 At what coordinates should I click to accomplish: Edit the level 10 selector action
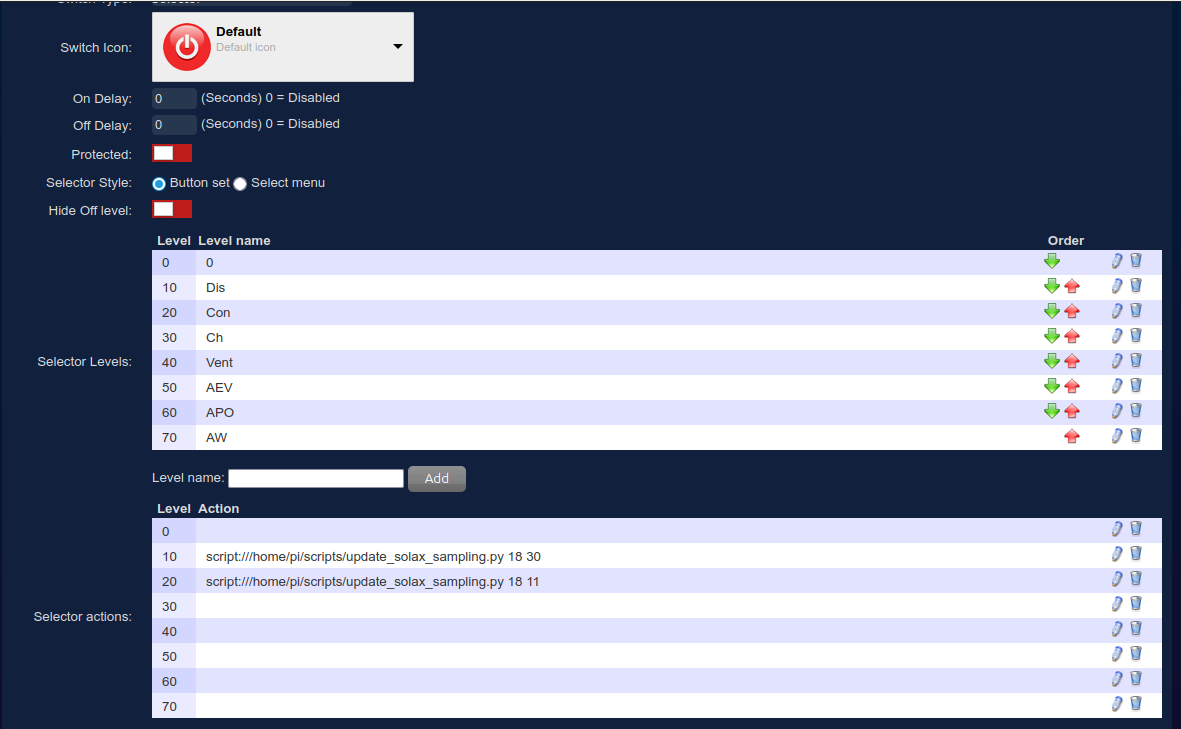coord(1116,553)
